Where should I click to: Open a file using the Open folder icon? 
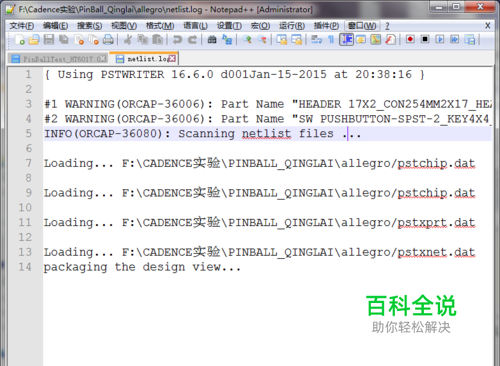click(x=34, y=40)
